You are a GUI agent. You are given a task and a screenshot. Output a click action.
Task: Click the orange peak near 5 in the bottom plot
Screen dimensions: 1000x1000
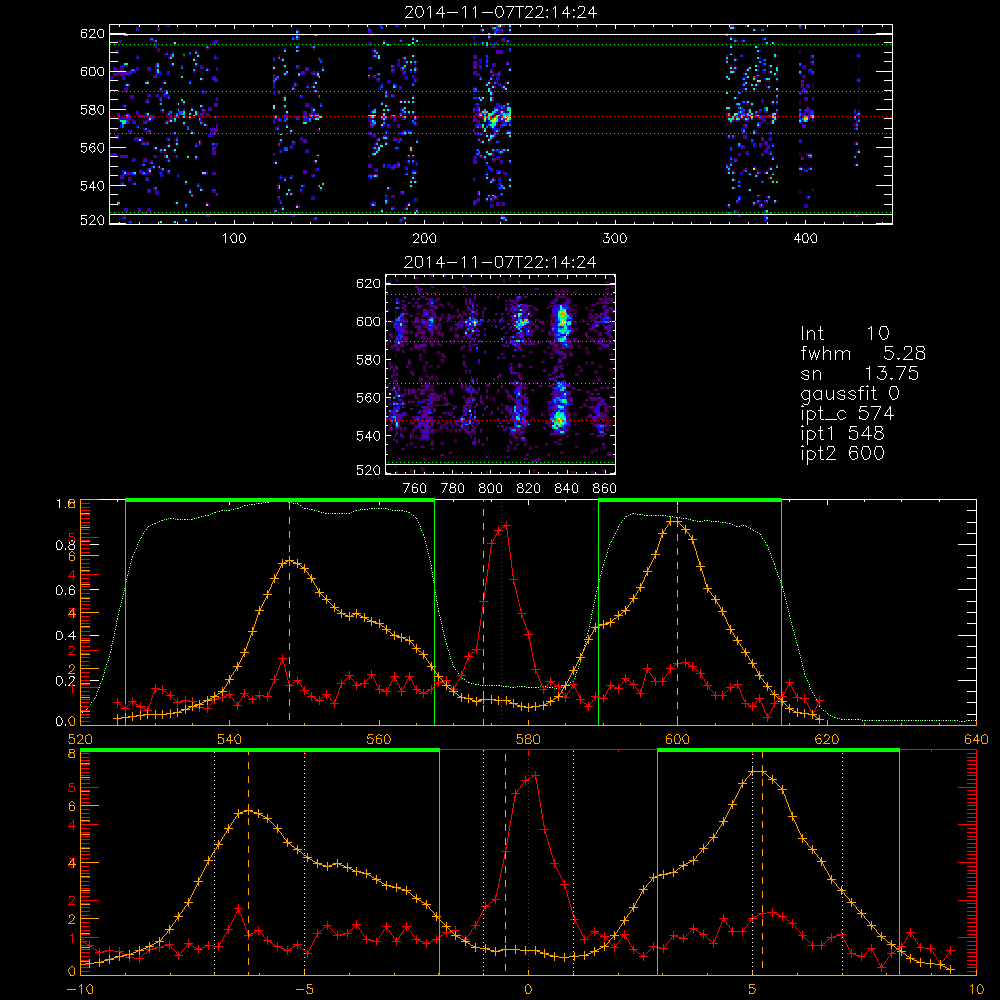(x=758, y=771)
